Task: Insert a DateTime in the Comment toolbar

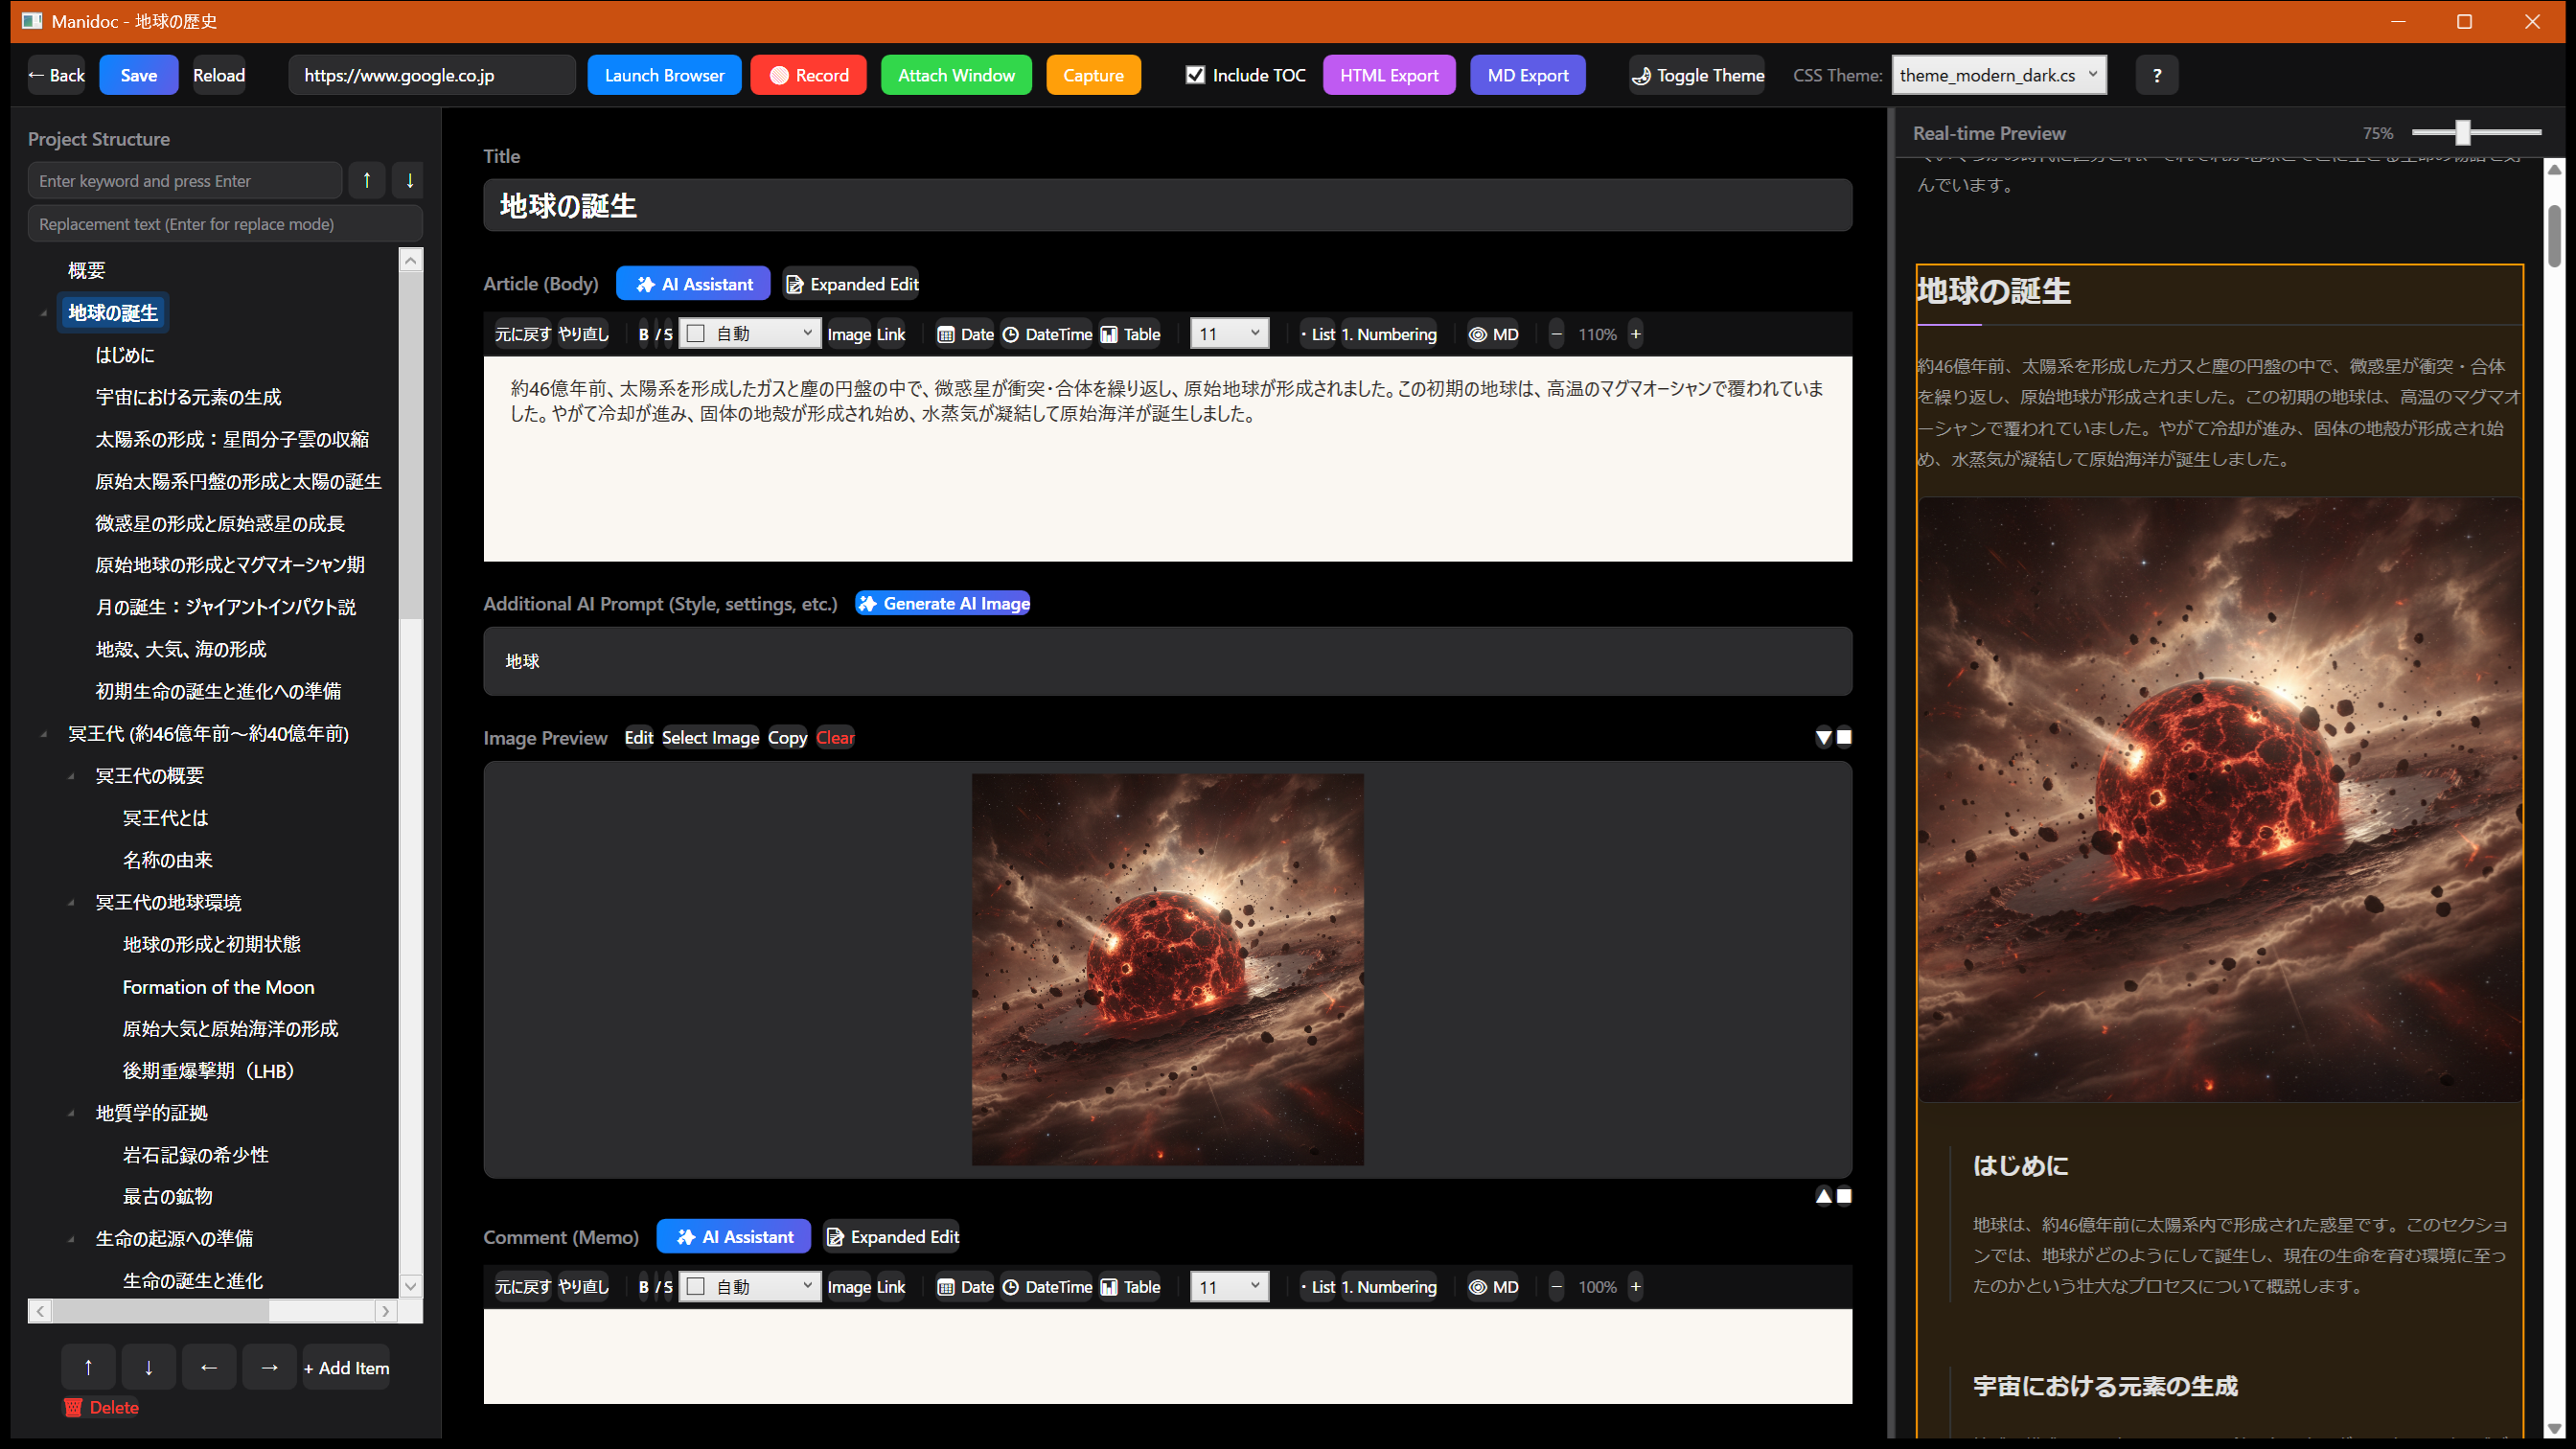Action: (1046, 1287)
